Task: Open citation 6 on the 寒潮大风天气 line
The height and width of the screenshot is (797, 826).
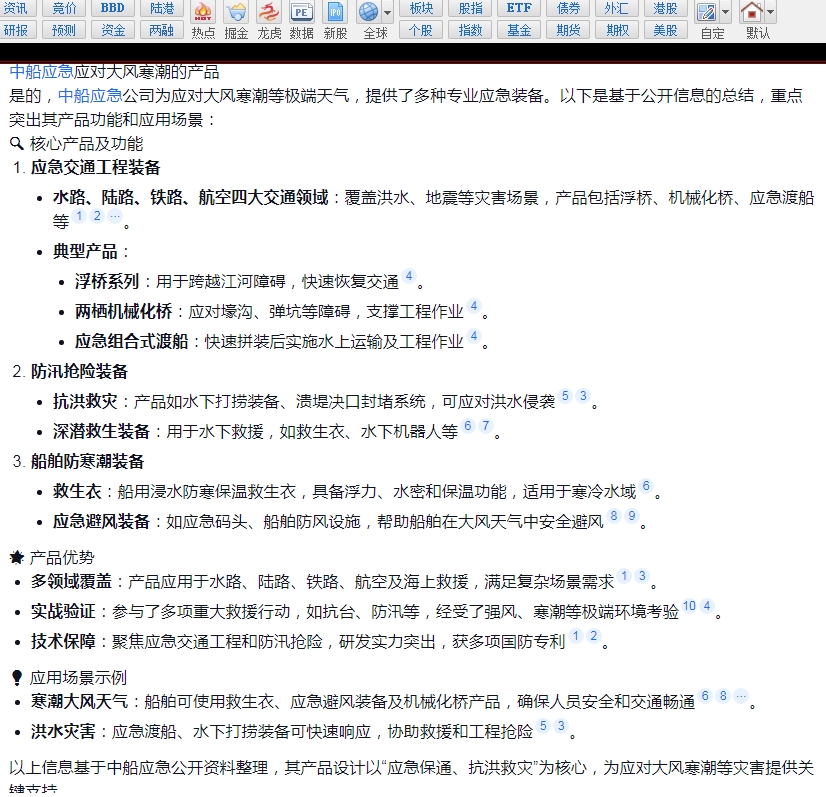Action: [x=705, y=696]
